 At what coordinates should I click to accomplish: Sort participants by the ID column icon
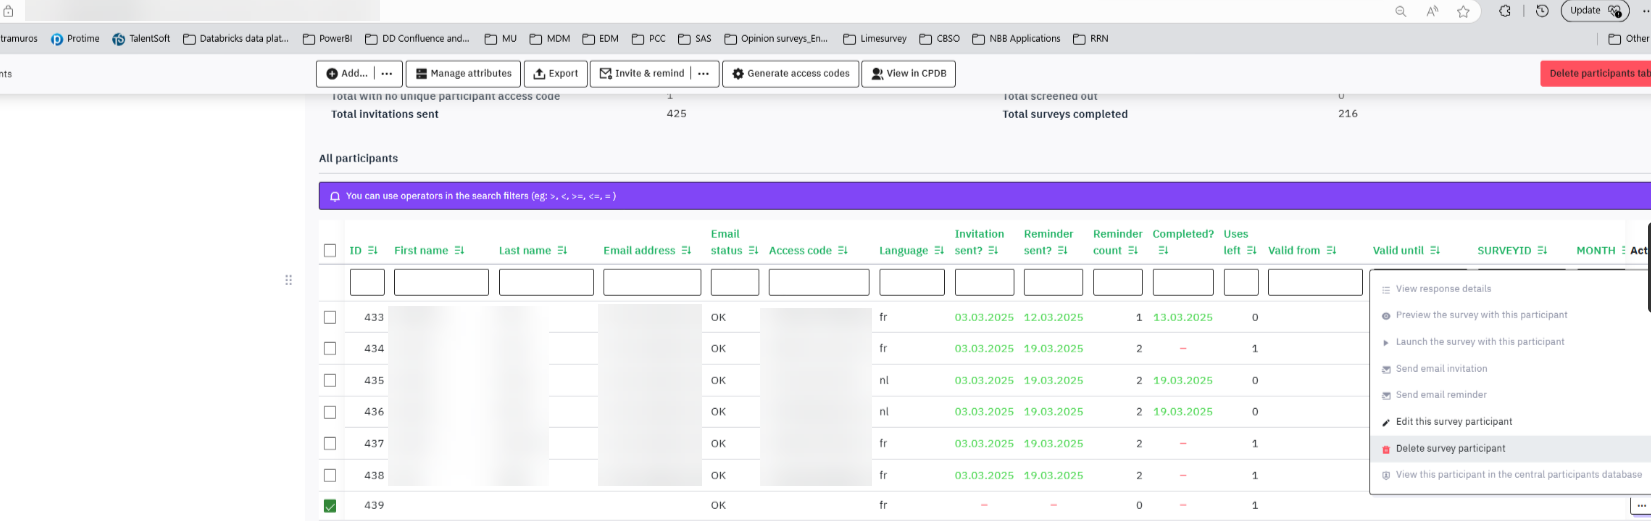click(373, 251)
